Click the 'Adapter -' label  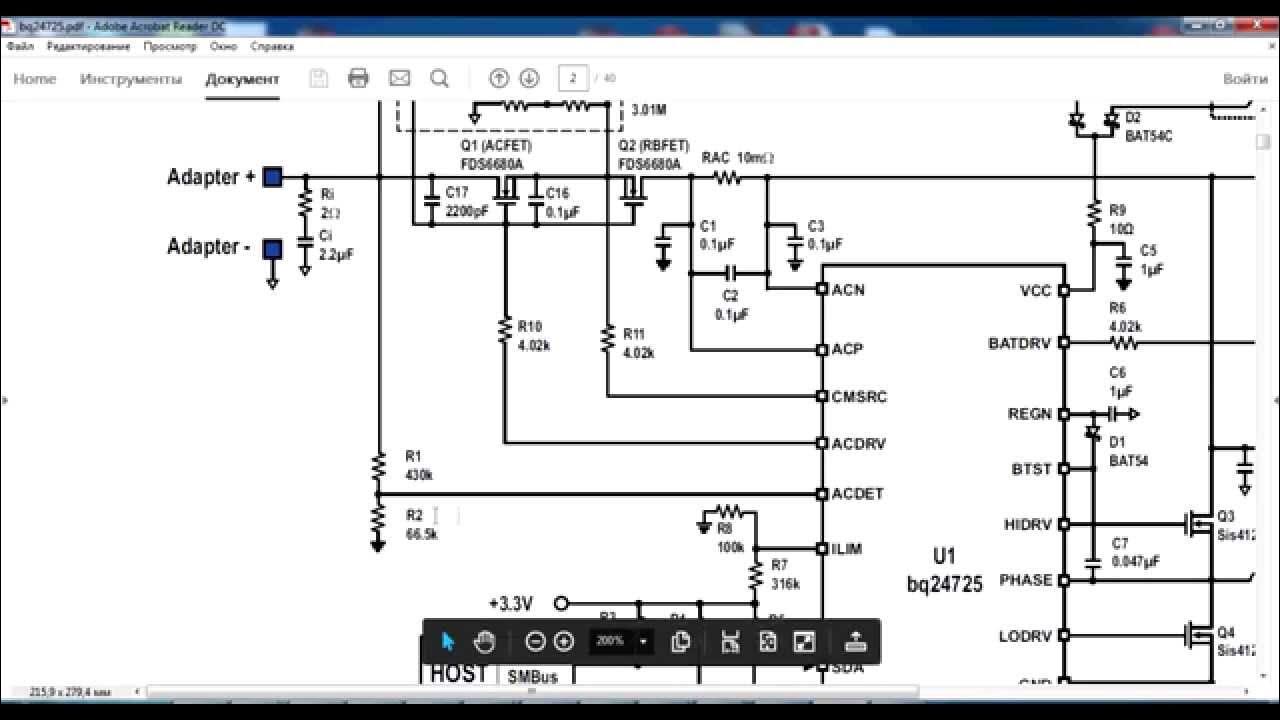[x=208, y=246]
